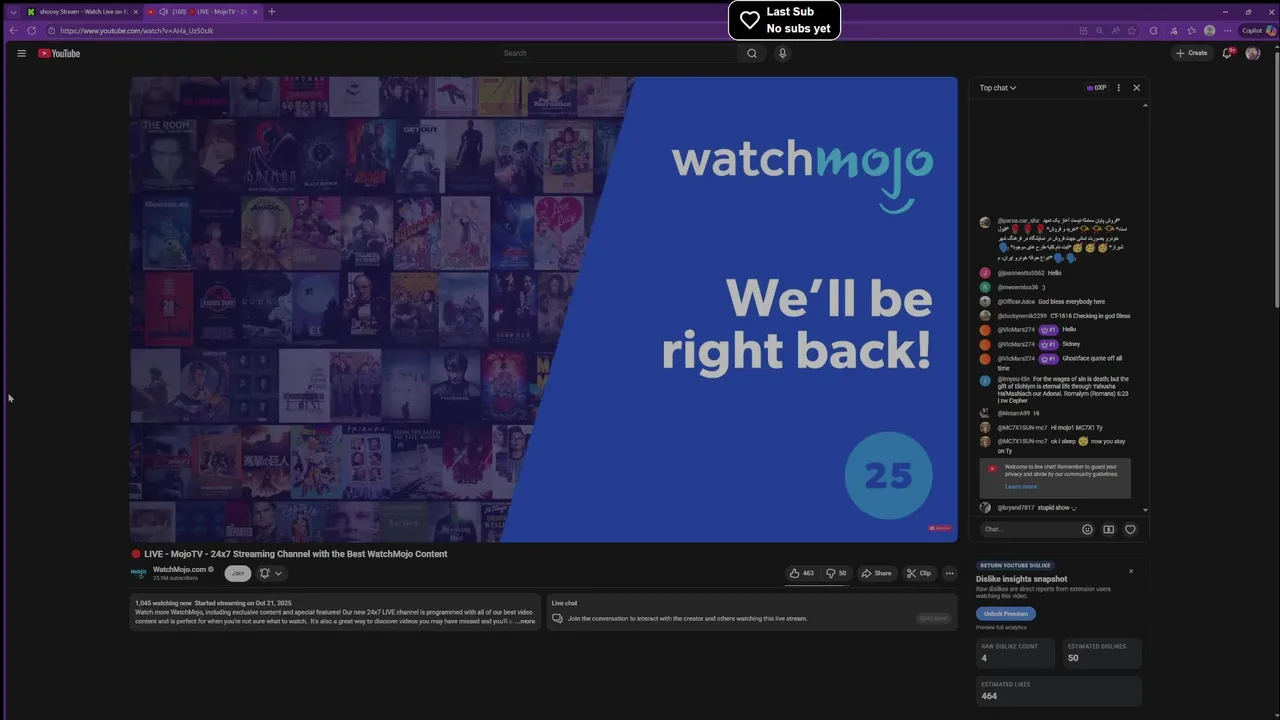Screen dimensions: 1280x720
Task: Open a new browser tab
Action: click(271, 12)
